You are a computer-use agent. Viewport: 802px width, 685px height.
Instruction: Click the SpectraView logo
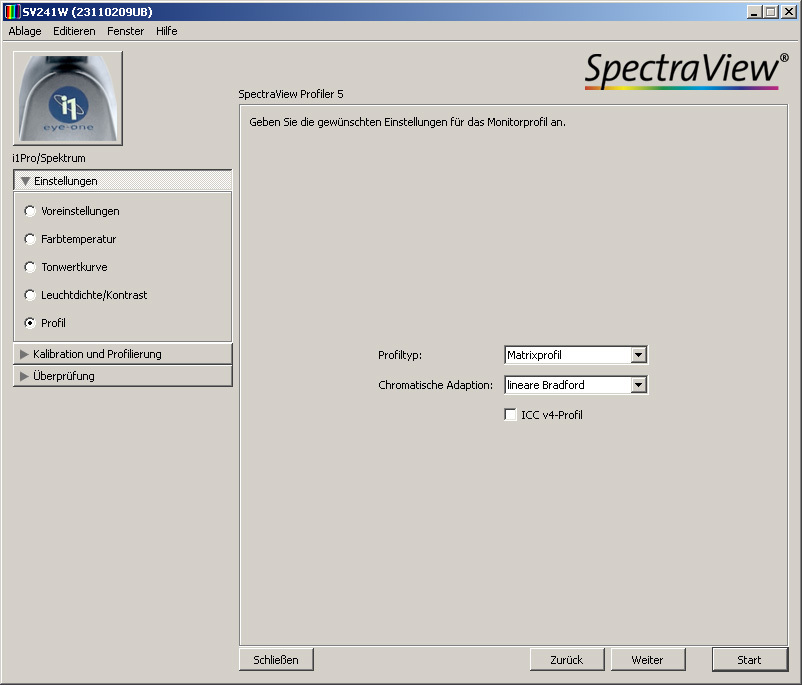coord(686,71)
